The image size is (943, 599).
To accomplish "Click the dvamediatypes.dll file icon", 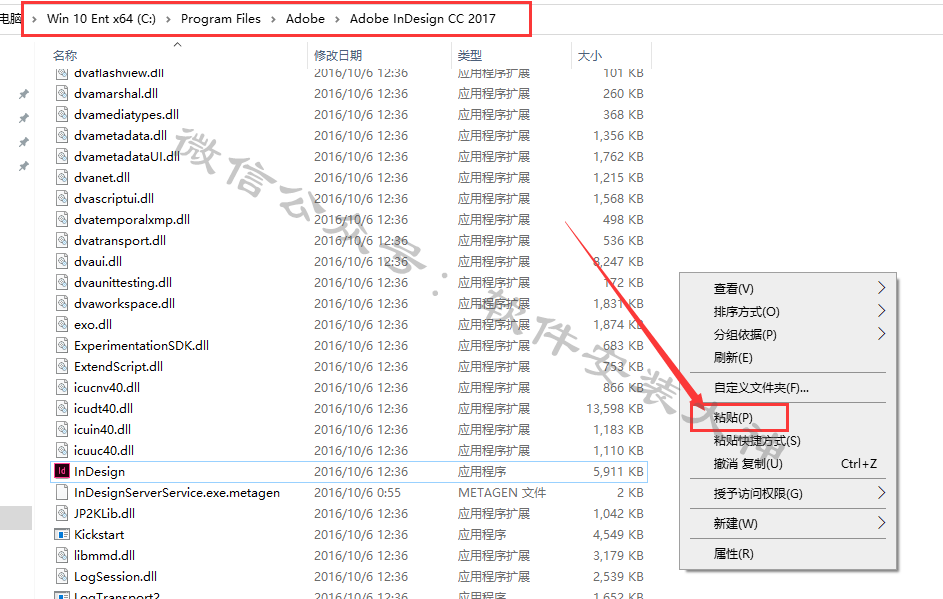I will [61, 114].
